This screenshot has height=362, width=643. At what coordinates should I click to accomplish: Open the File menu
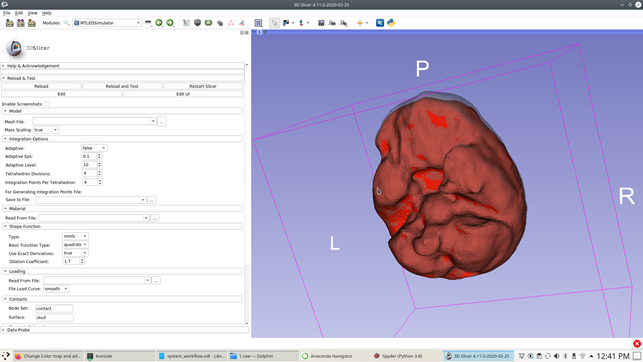coord(7,13)
